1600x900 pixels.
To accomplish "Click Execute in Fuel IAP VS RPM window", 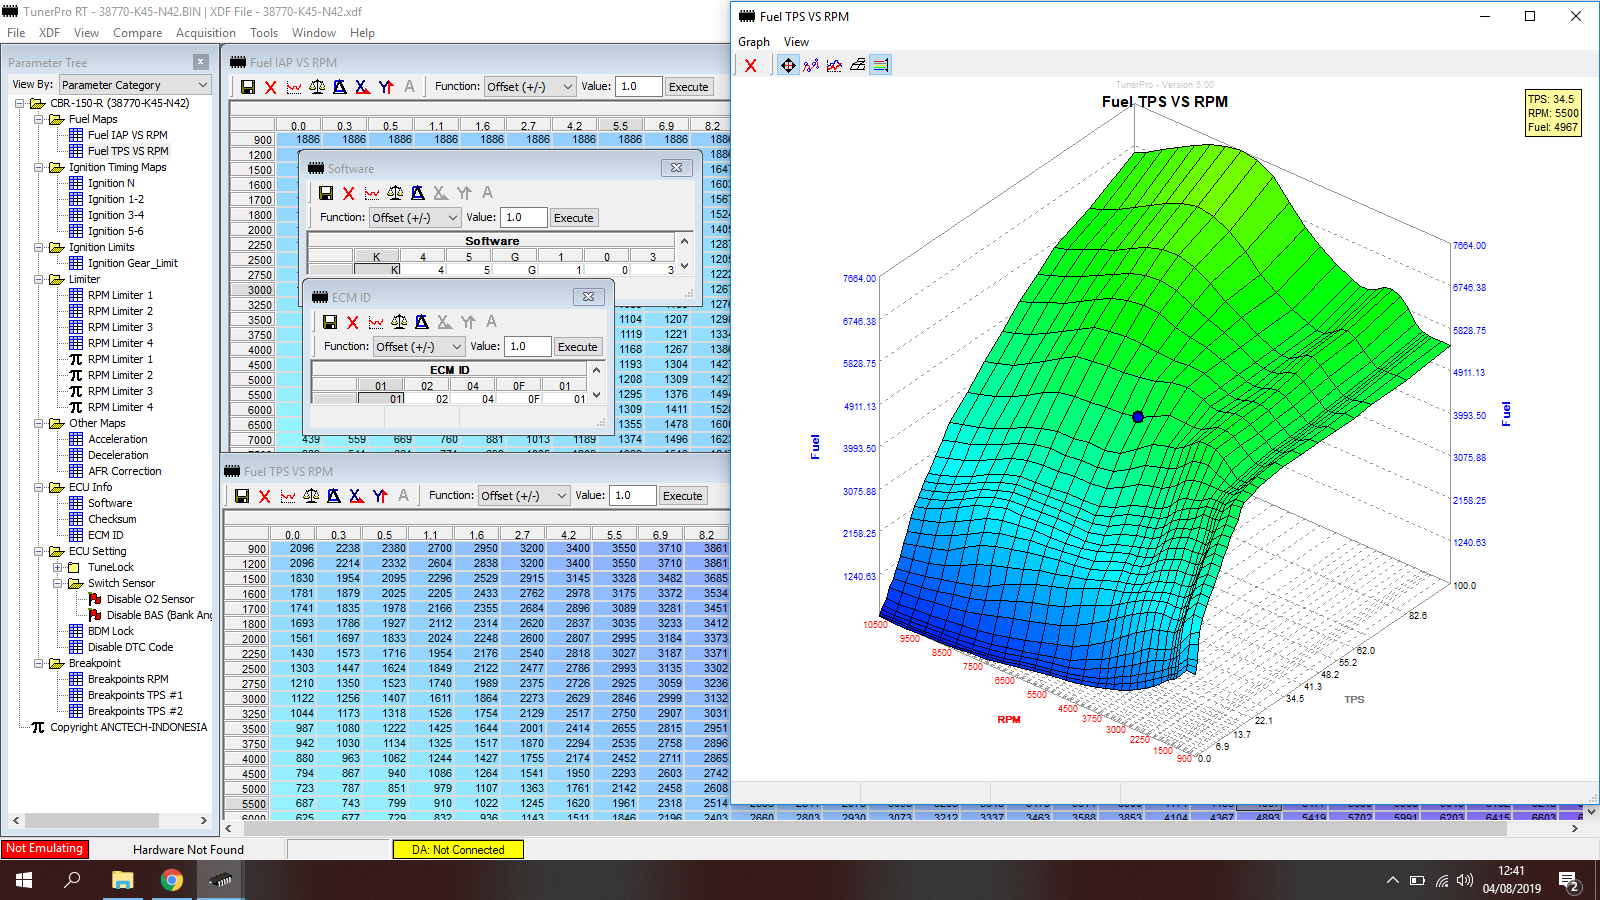I will coord(688,87).
